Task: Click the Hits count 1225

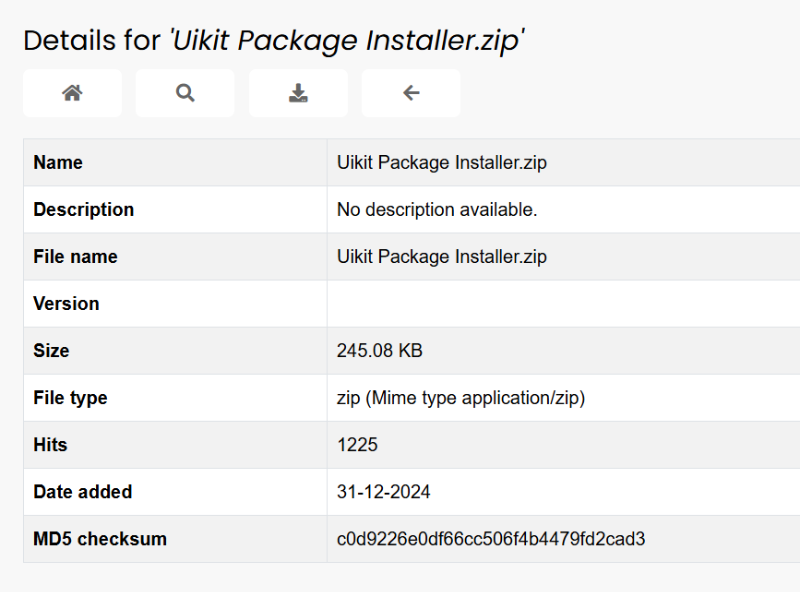Action: [x=357, y=445]
